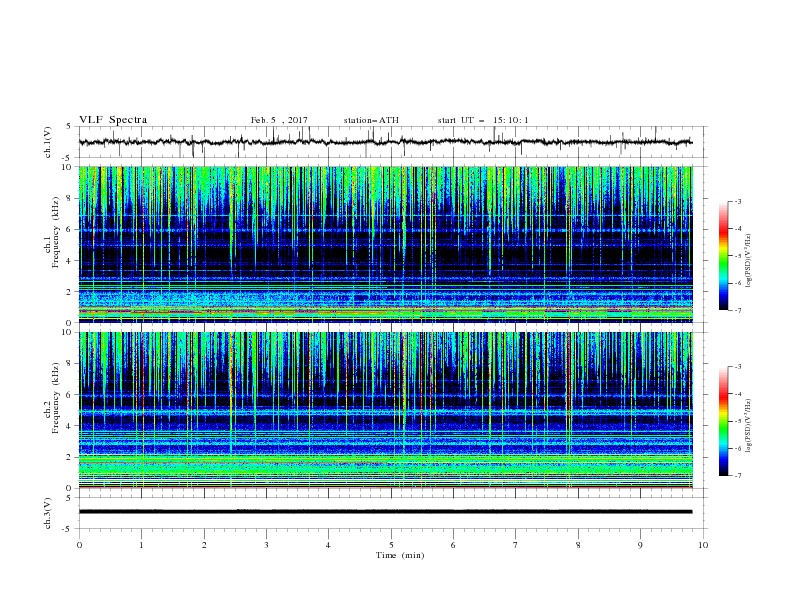This screenshot has height=612, width=792.
Task: Click the '4' kHz tick on ch.2 spectrogram
Action: coord(70,426)
